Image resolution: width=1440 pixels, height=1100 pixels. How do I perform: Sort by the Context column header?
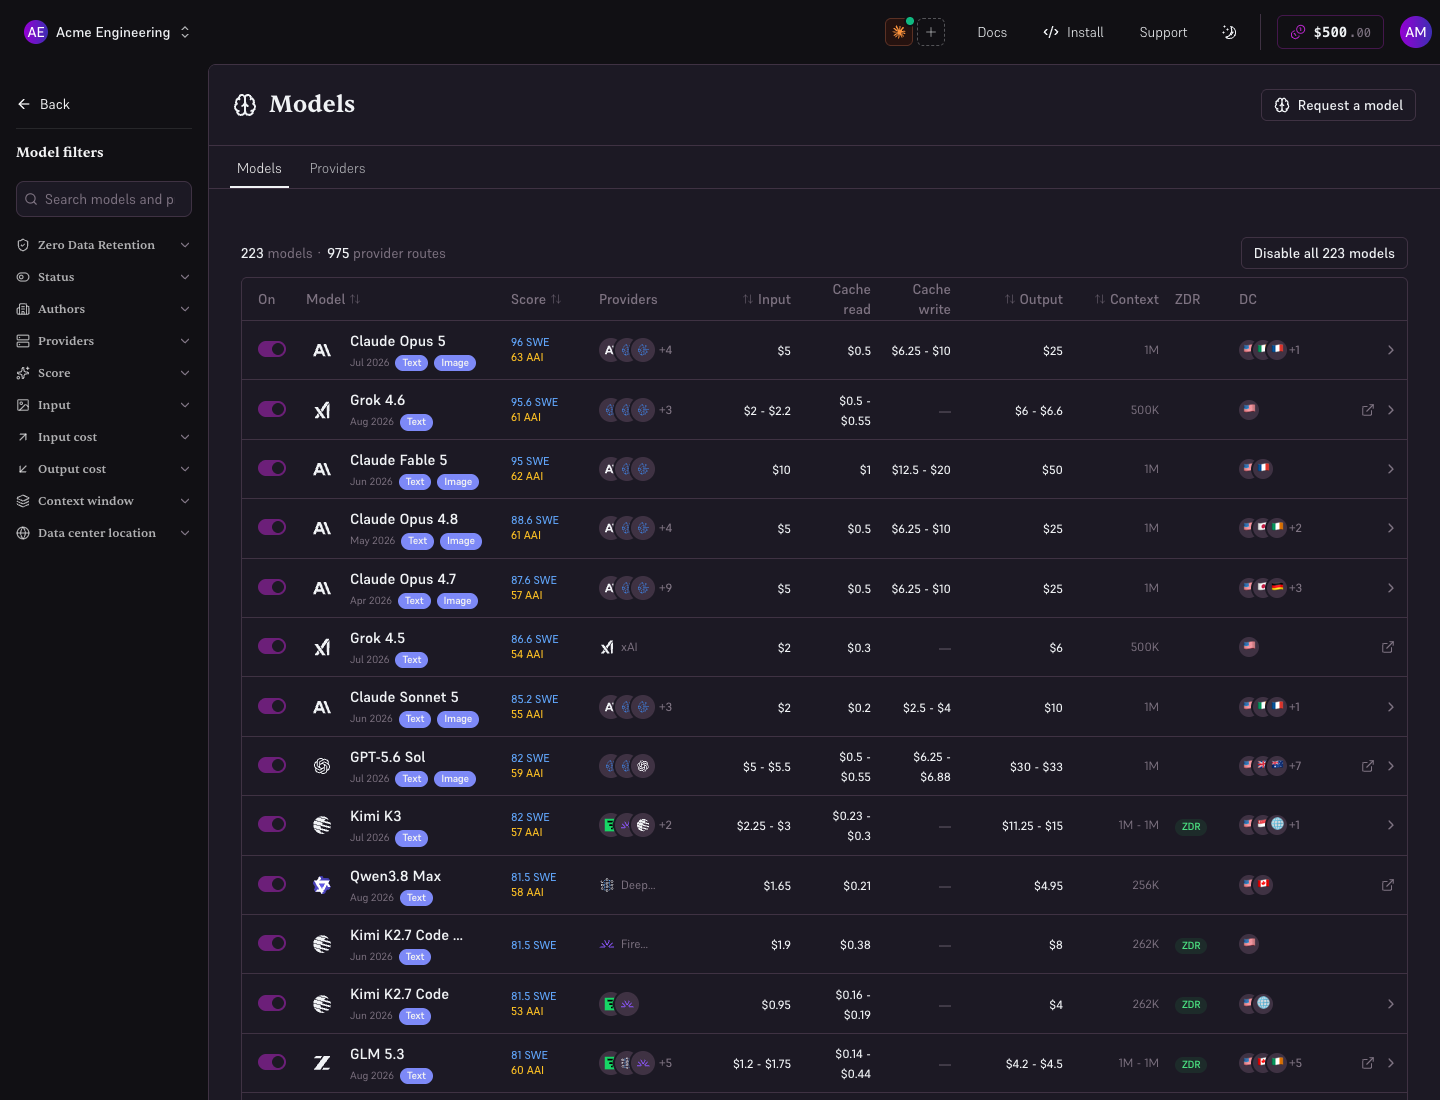[x=1127, y=299]
